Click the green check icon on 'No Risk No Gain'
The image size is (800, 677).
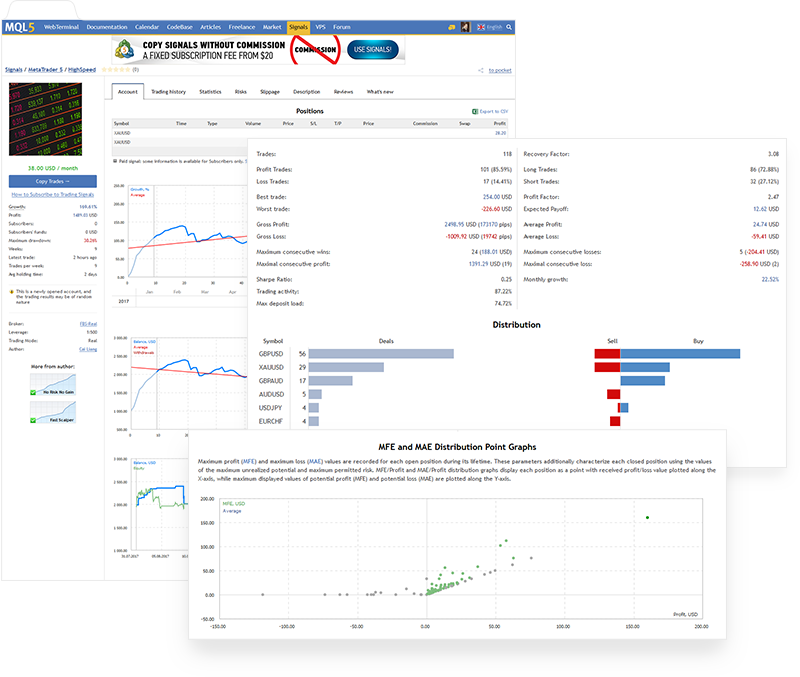pyautogui.click(x=33, y=392)
